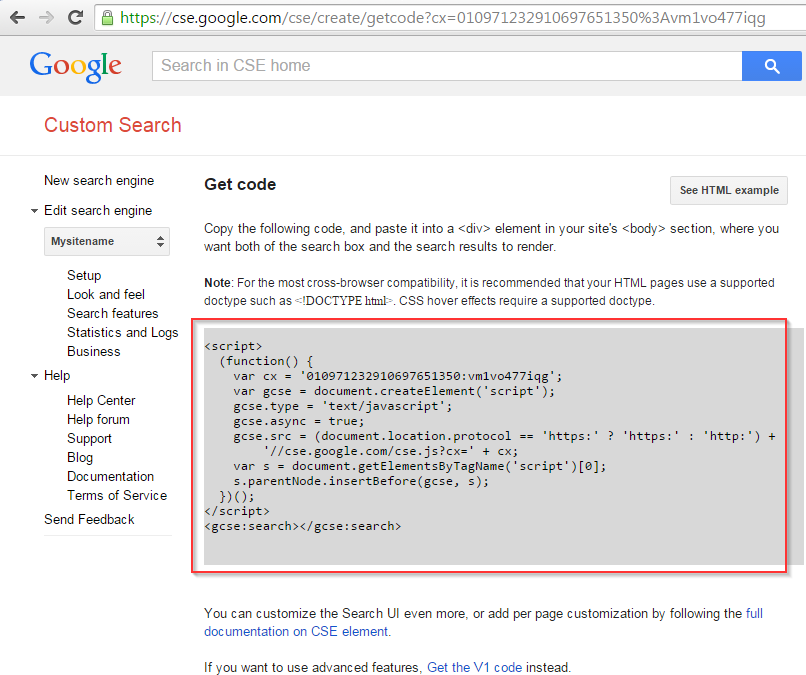Open Search features

point(113,314)
